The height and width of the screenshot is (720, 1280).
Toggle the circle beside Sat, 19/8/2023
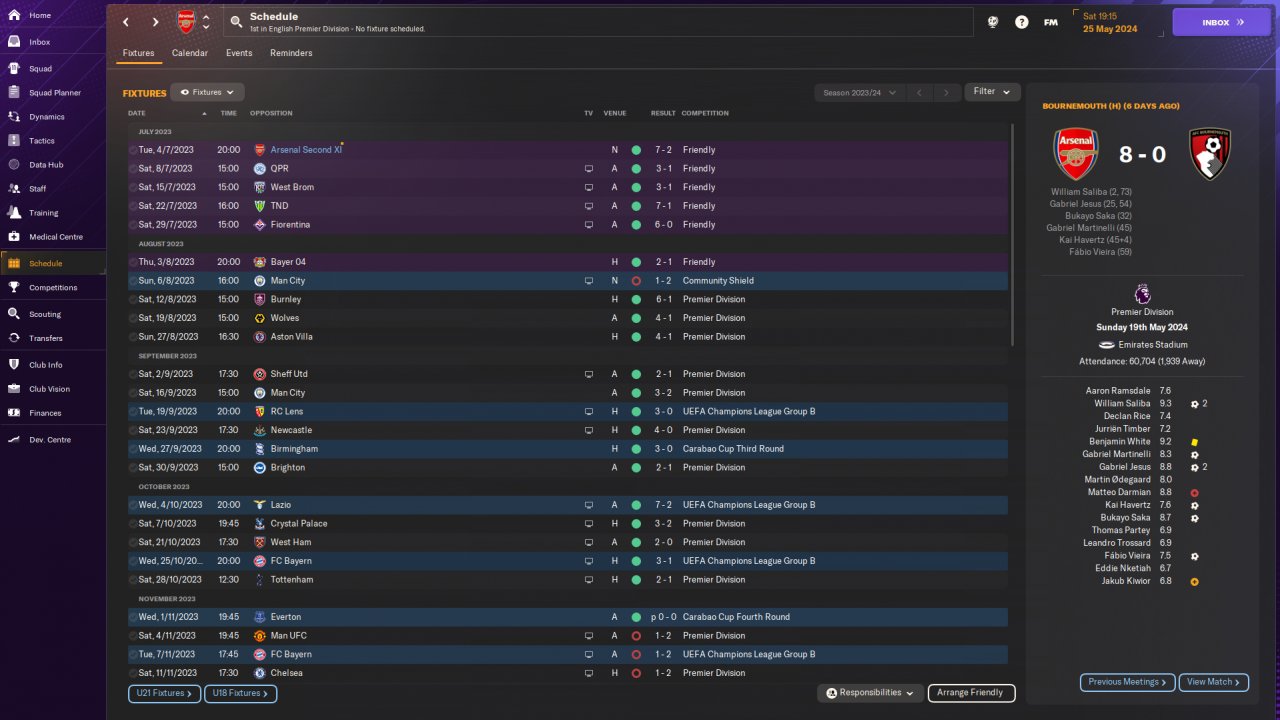click(x=133, y=318)
